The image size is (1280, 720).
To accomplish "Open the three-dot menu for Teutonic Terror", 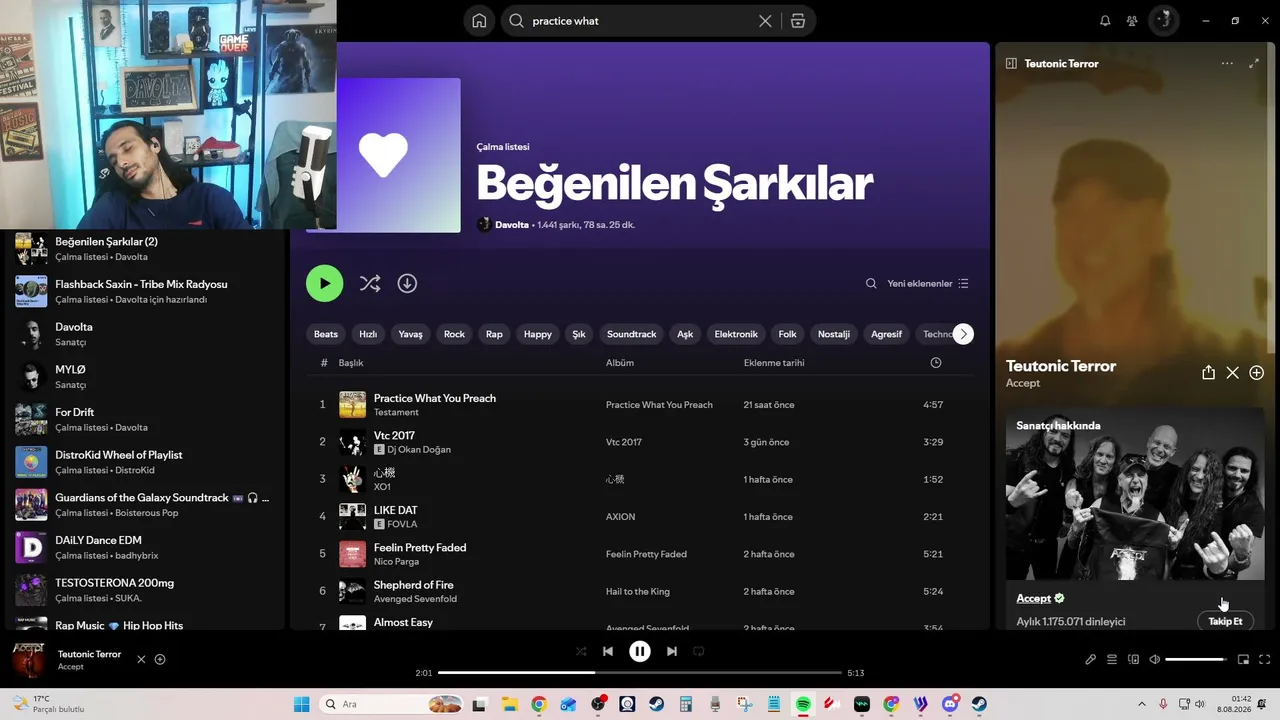I will click(1227, 63).
